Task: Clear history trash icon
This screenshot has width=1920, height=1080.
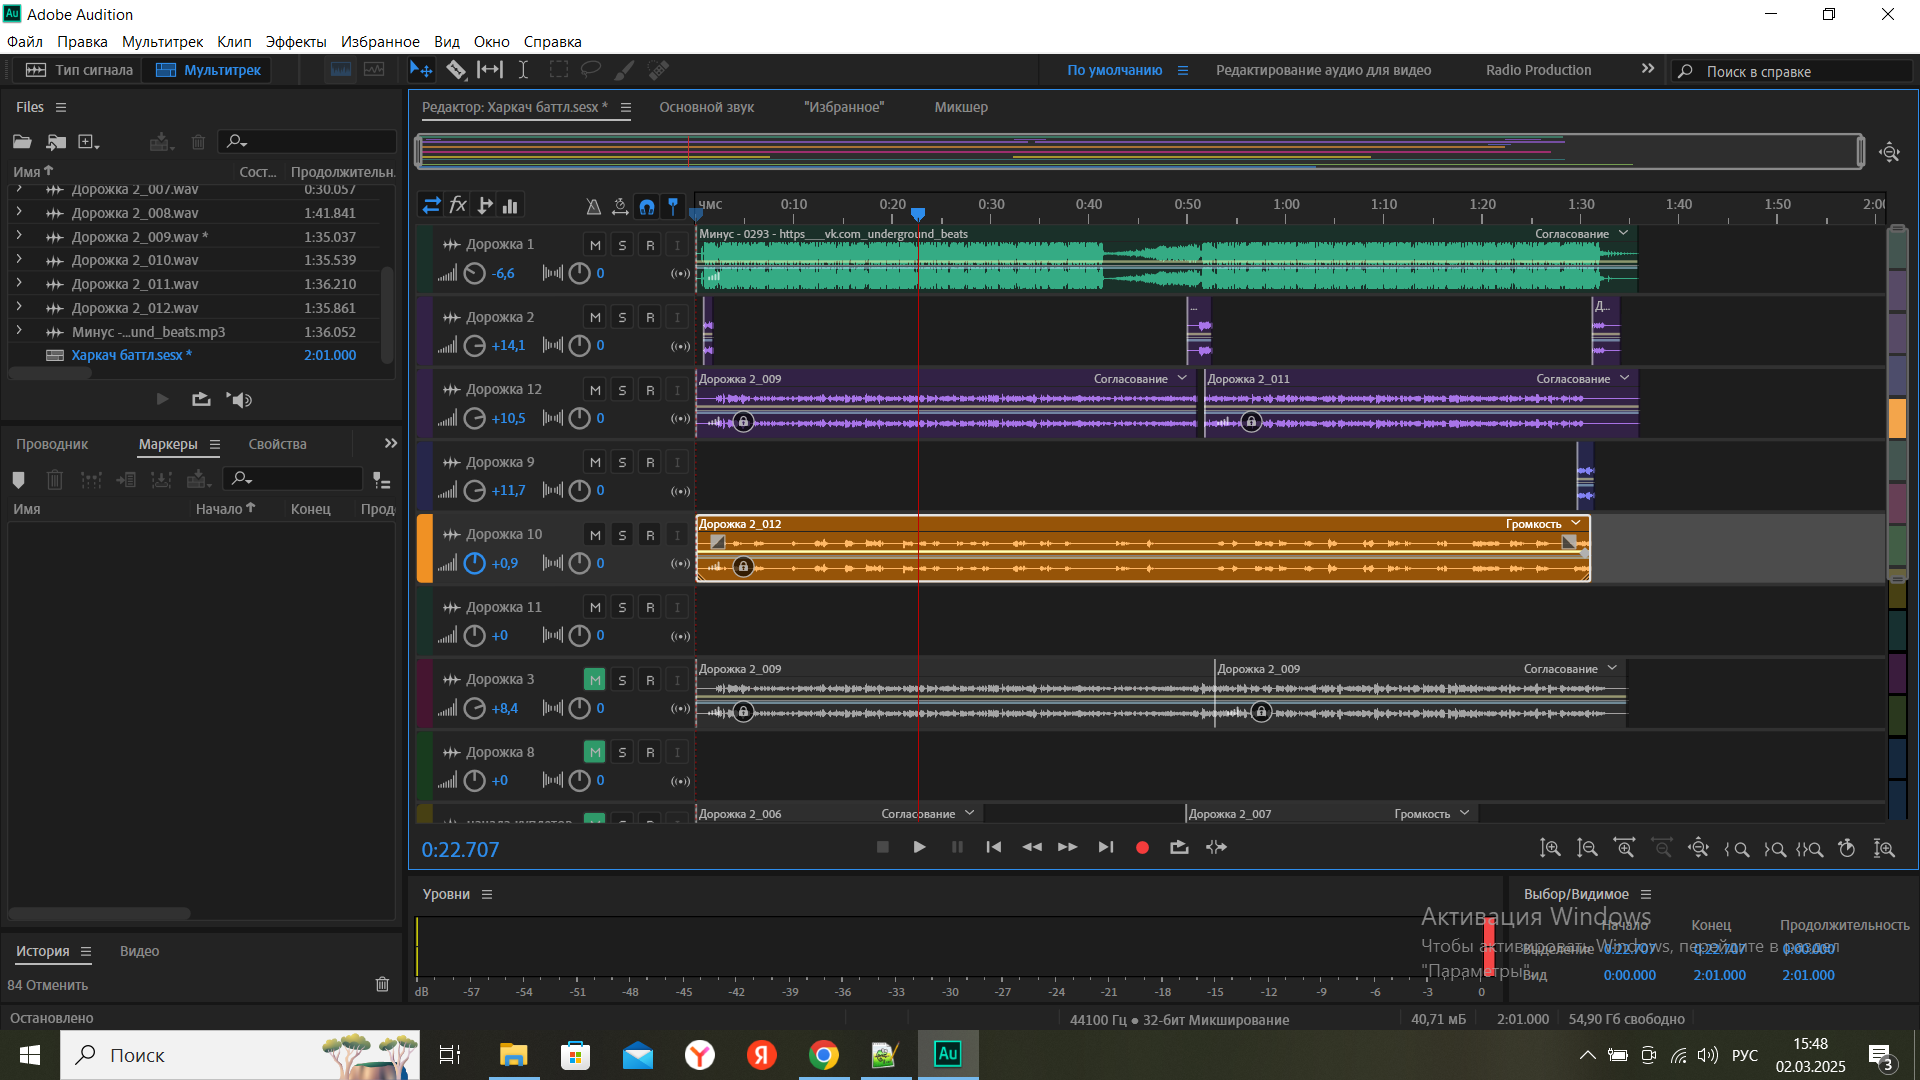Action: pos(382,985)
